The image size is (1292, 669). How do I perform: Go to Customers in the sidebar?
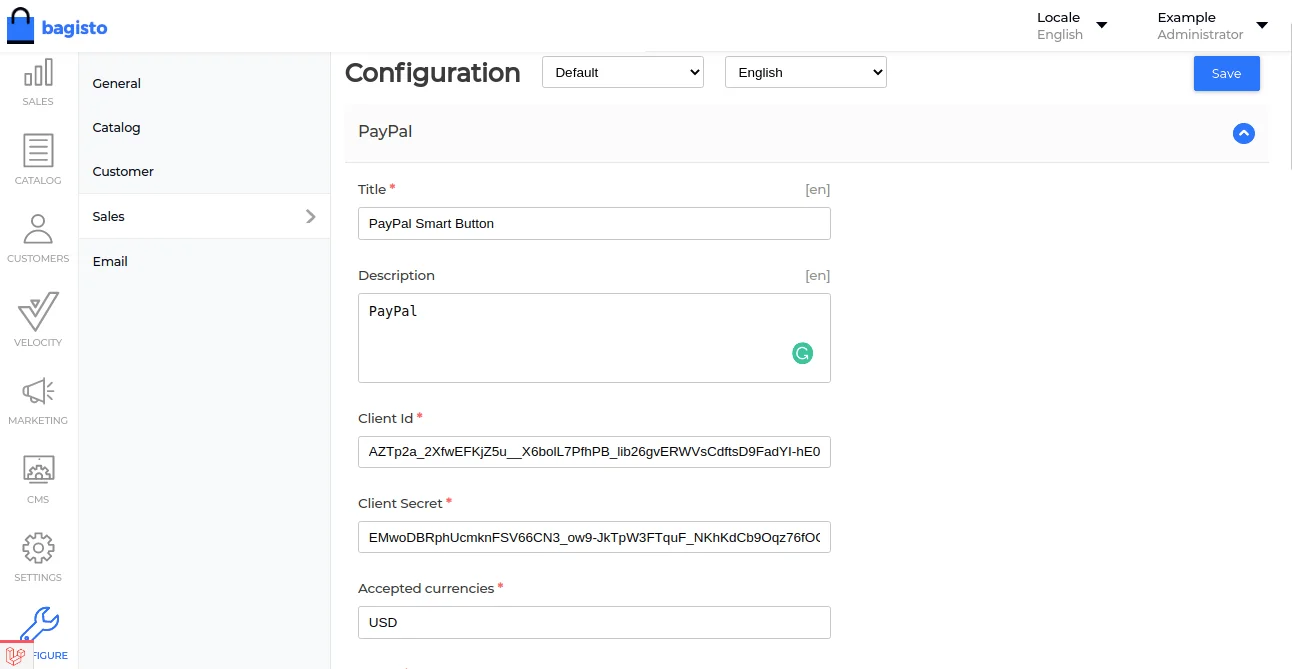tap(38, 237)
